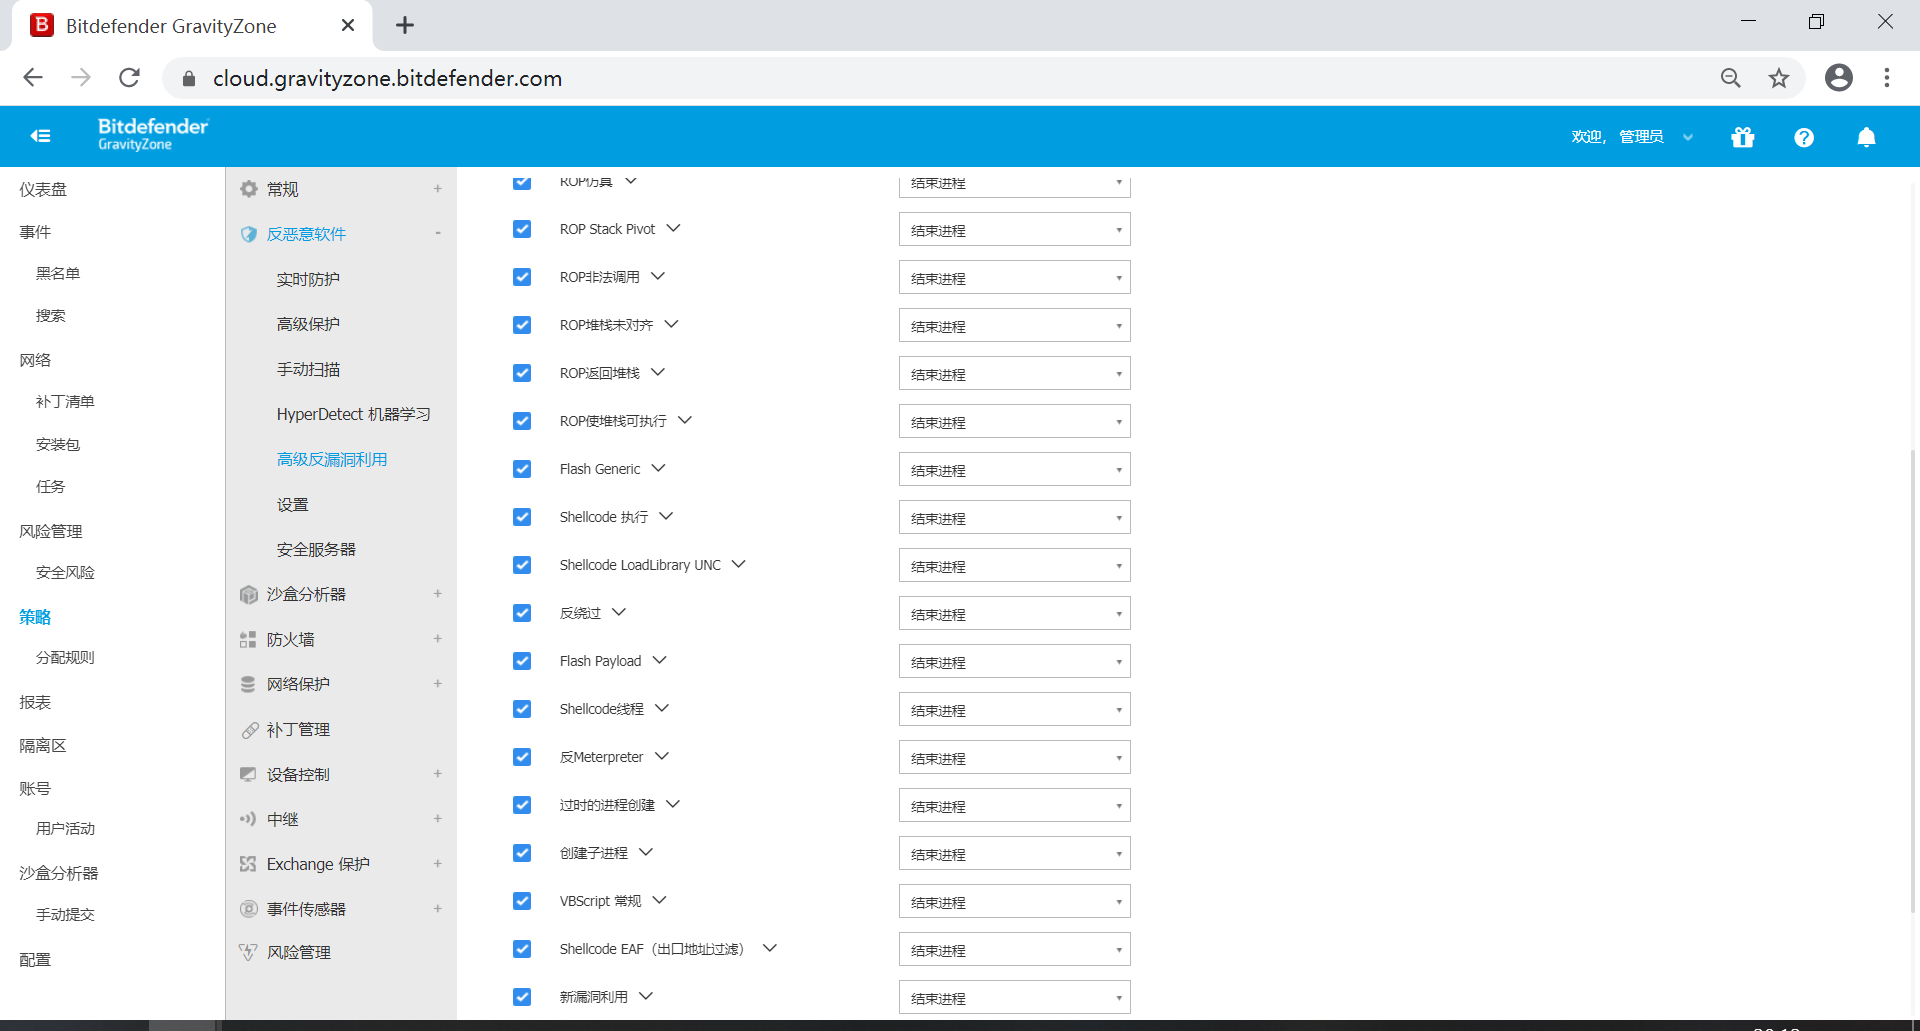Click the Bitdefender GravityZone logo
The width and height of the screenshot is (1920, 1031).
(153, 134)
